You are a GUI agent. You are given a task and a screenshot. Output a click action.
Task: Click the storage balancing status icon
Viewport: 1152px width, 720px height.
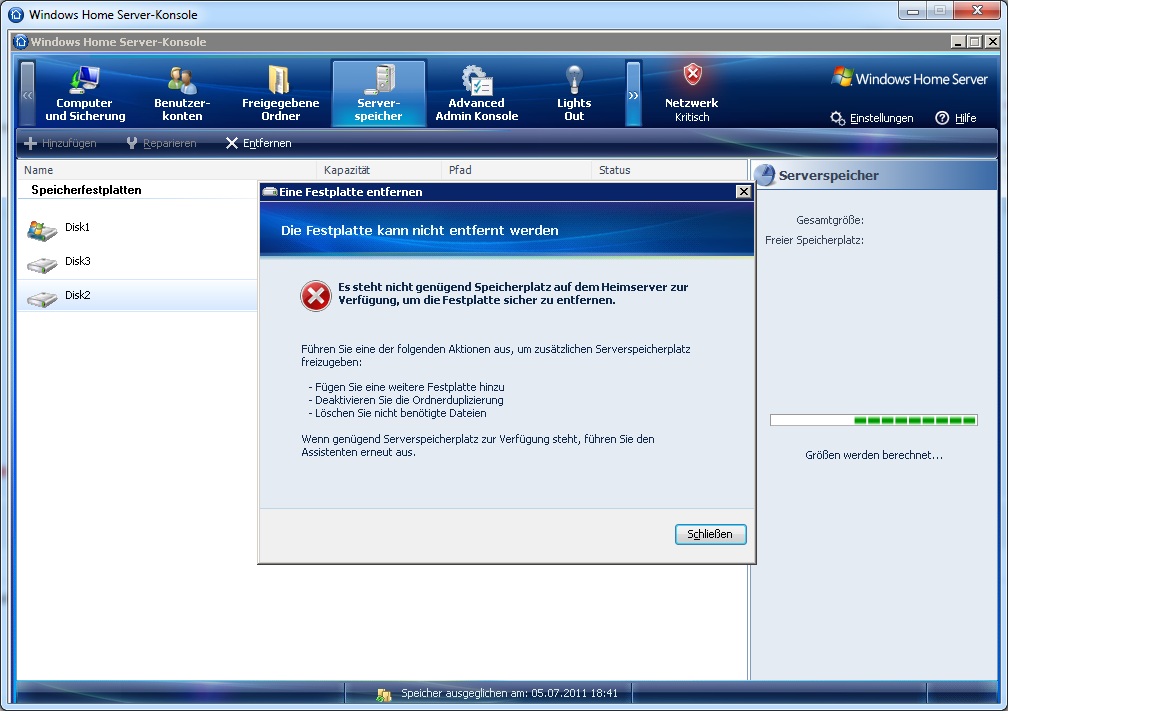383,694
